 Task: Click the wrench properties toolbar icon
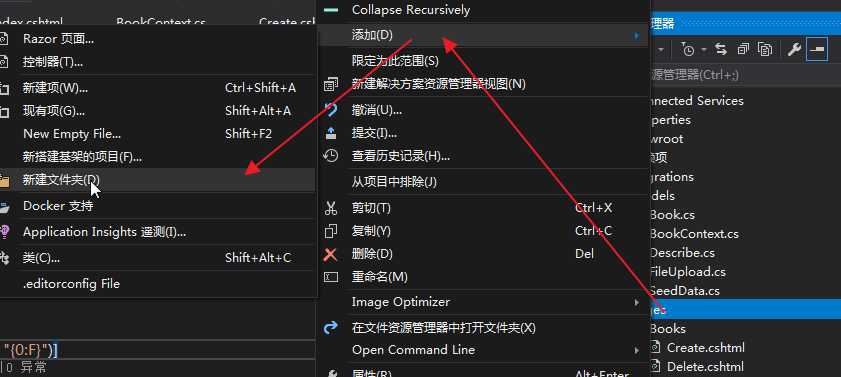[x=794, y=50]
